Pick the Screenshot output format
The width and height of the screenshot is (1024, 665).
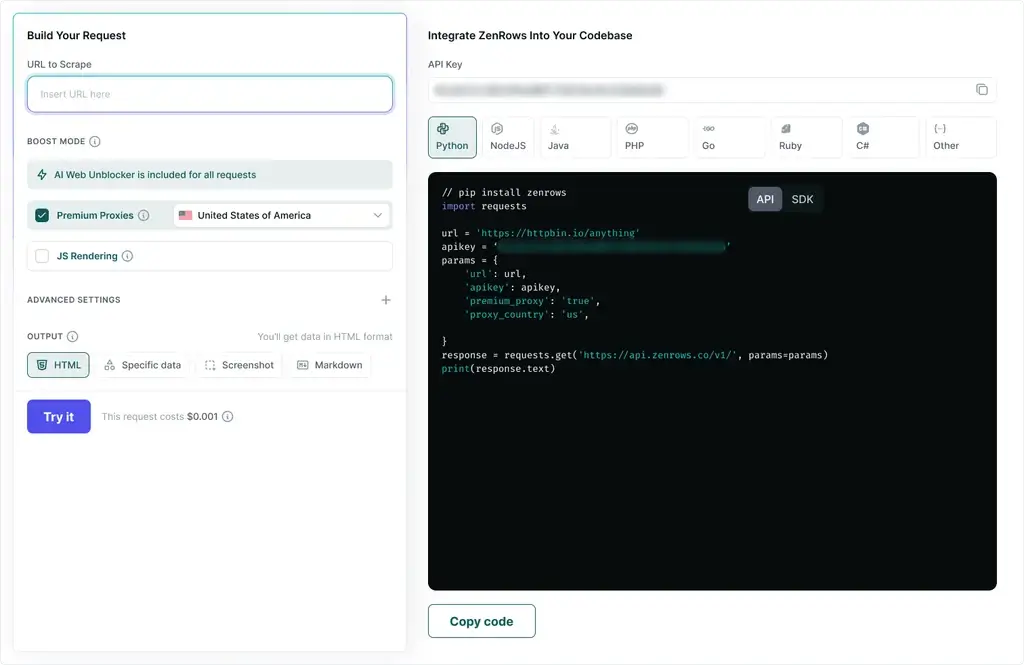238,364
